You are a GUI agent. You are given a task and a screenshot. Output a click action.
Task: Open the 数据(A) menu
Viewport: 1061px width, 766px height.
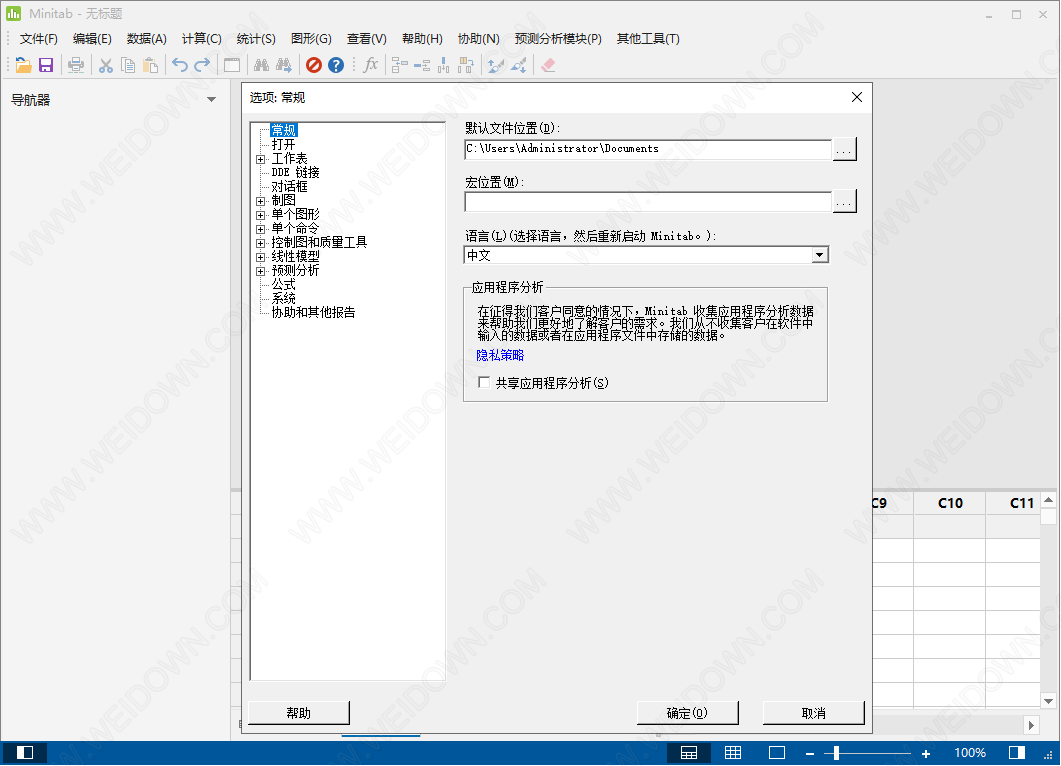pos(147,39)
